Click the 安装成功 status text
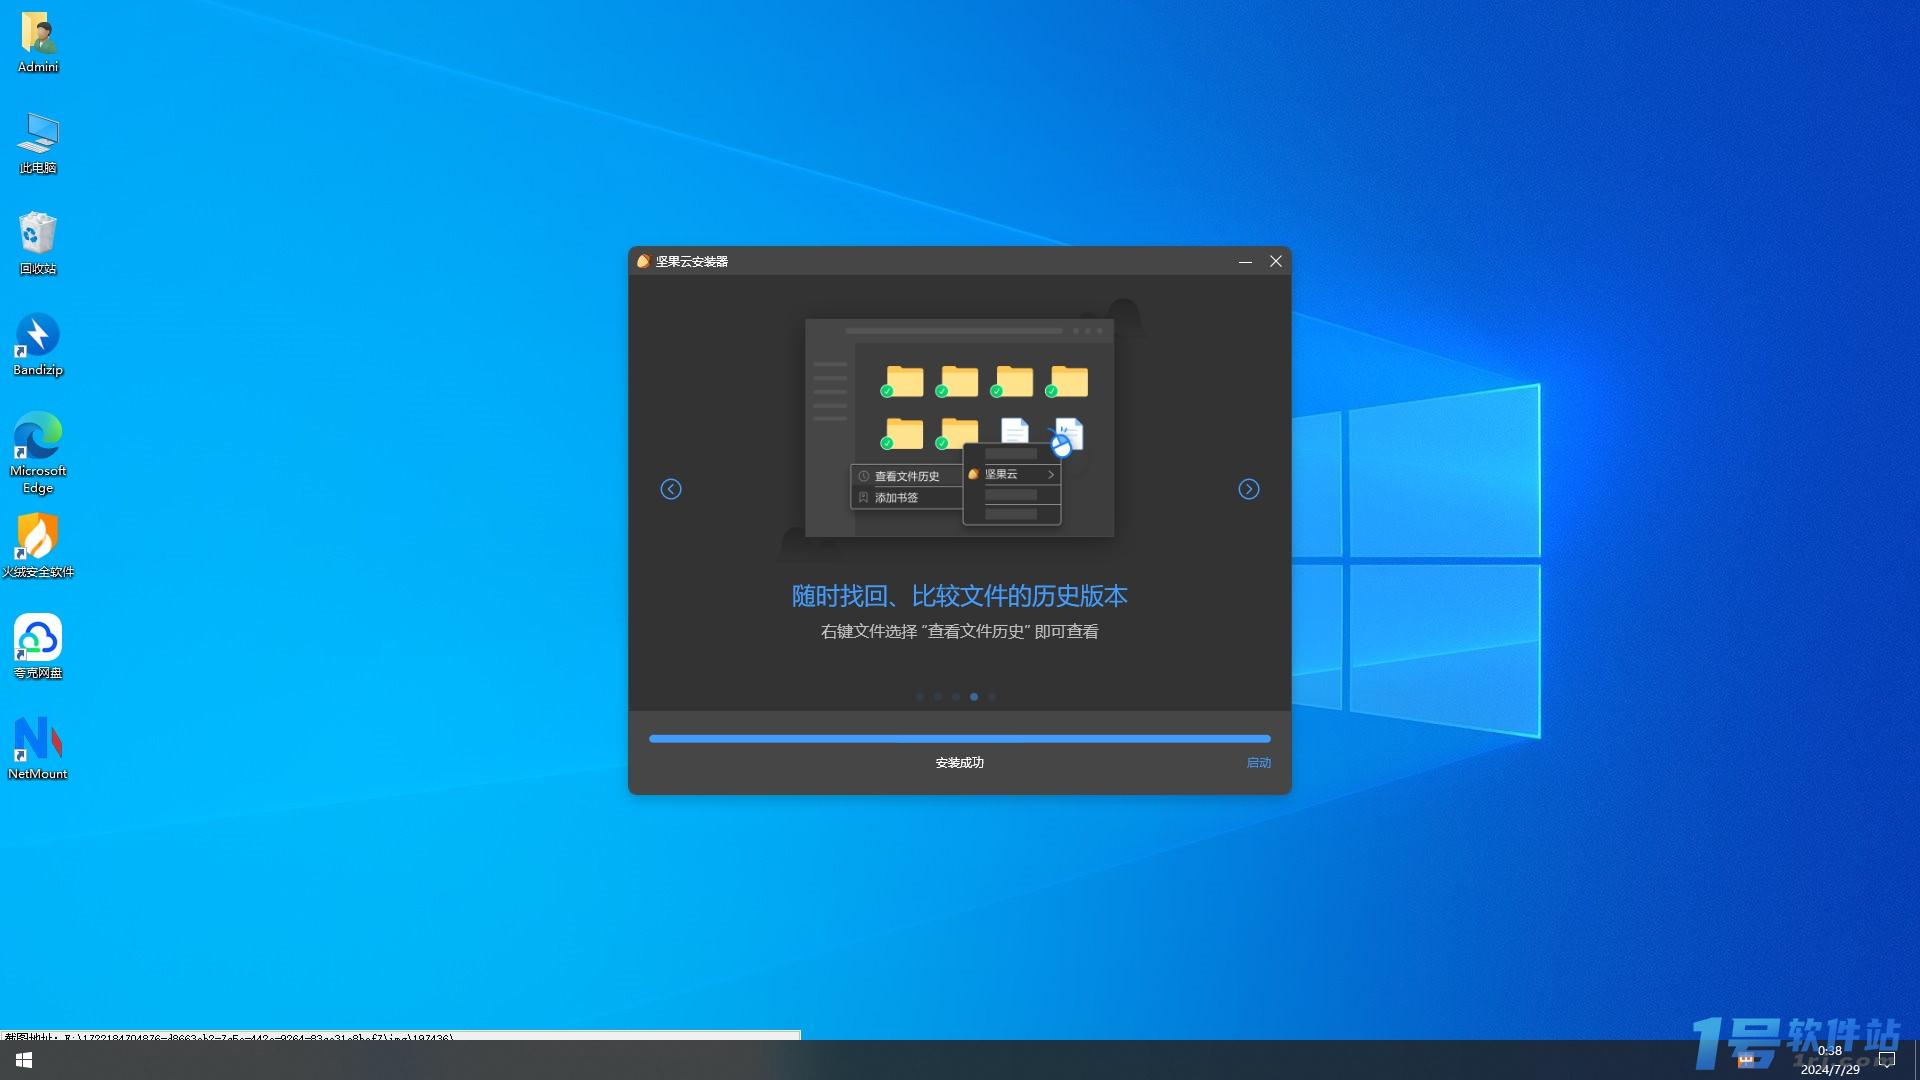The image size is (1920, 1080). [960, 763]
